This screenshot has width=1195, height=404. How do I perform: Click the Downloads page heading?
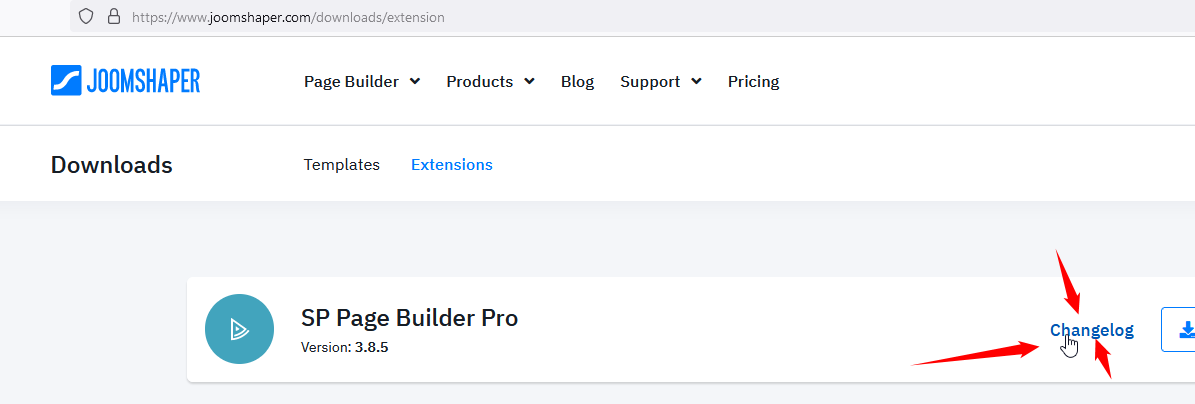(x=112, y=164)
